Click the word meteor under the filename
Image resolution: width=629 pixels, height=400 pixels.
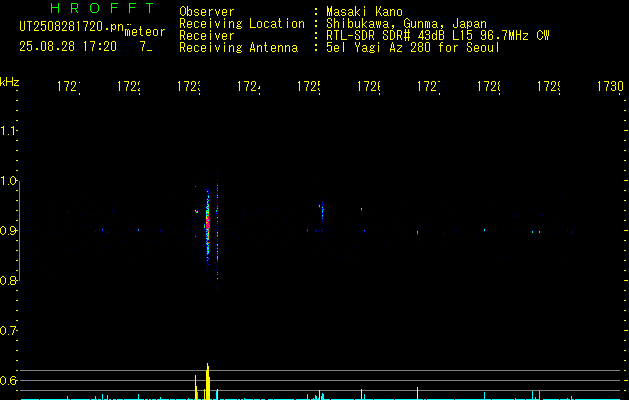145,32
